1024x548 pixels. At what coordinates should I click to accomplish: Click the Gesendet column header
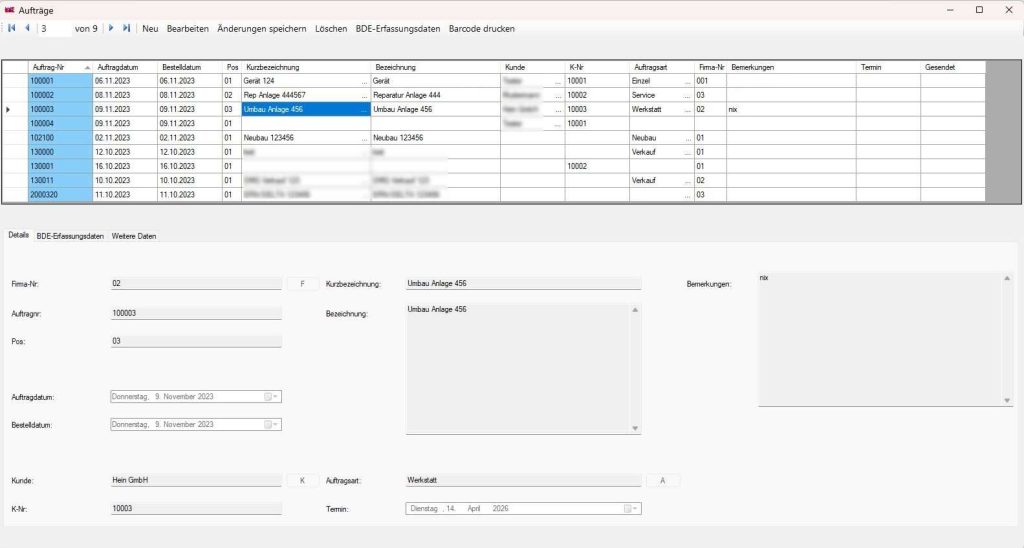[x=953, y=67]
